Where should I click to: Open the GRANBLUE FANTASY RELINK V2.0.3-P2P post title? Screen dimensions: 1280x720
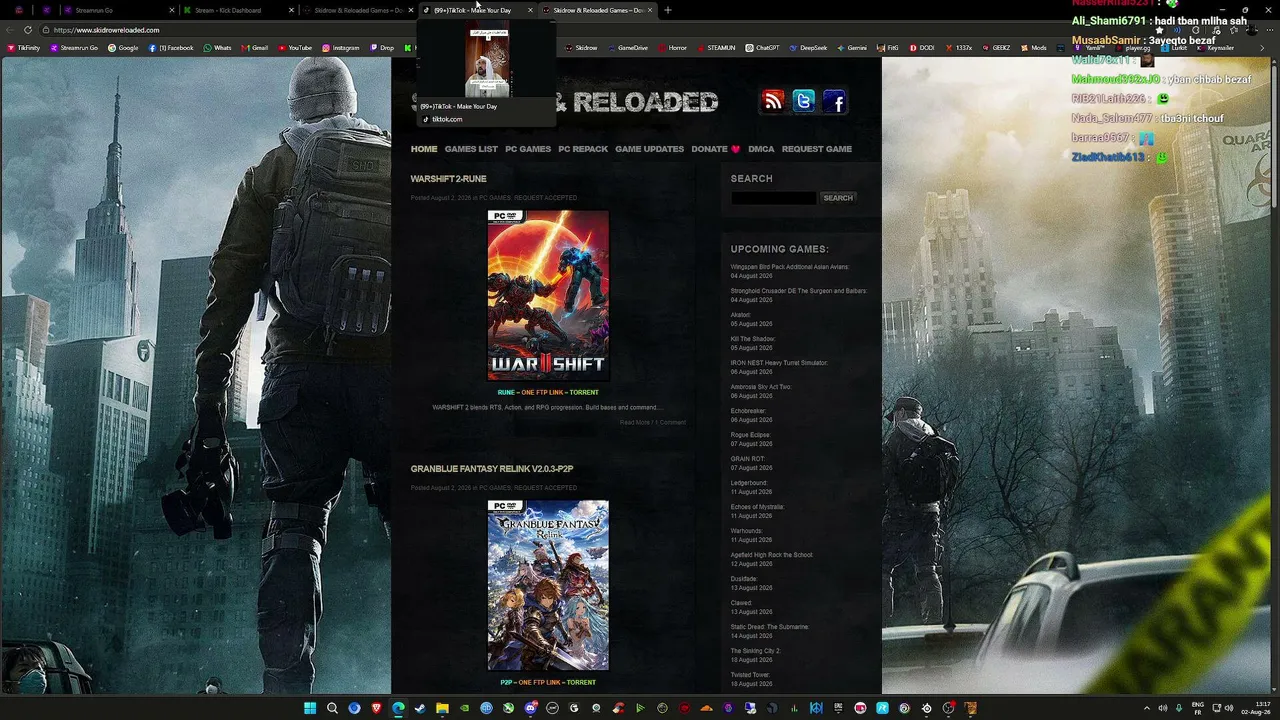(492, 469)
